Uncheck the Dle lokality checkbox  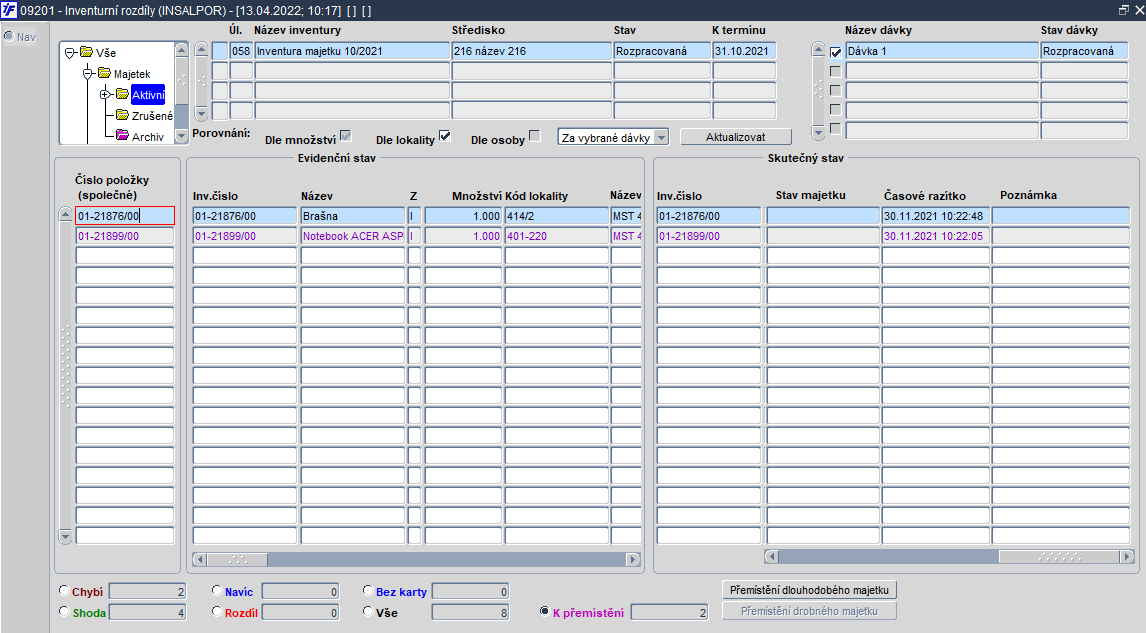click(444, 135)
